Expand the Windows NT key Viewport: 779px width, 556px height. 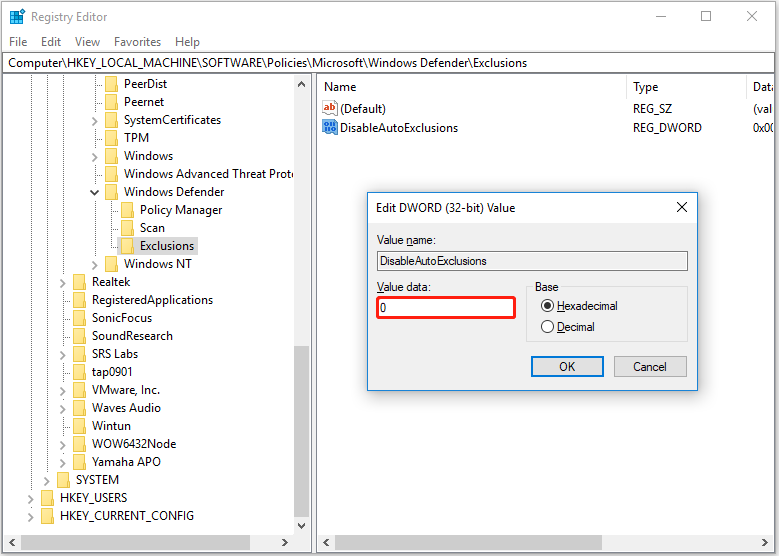point(95,264)
